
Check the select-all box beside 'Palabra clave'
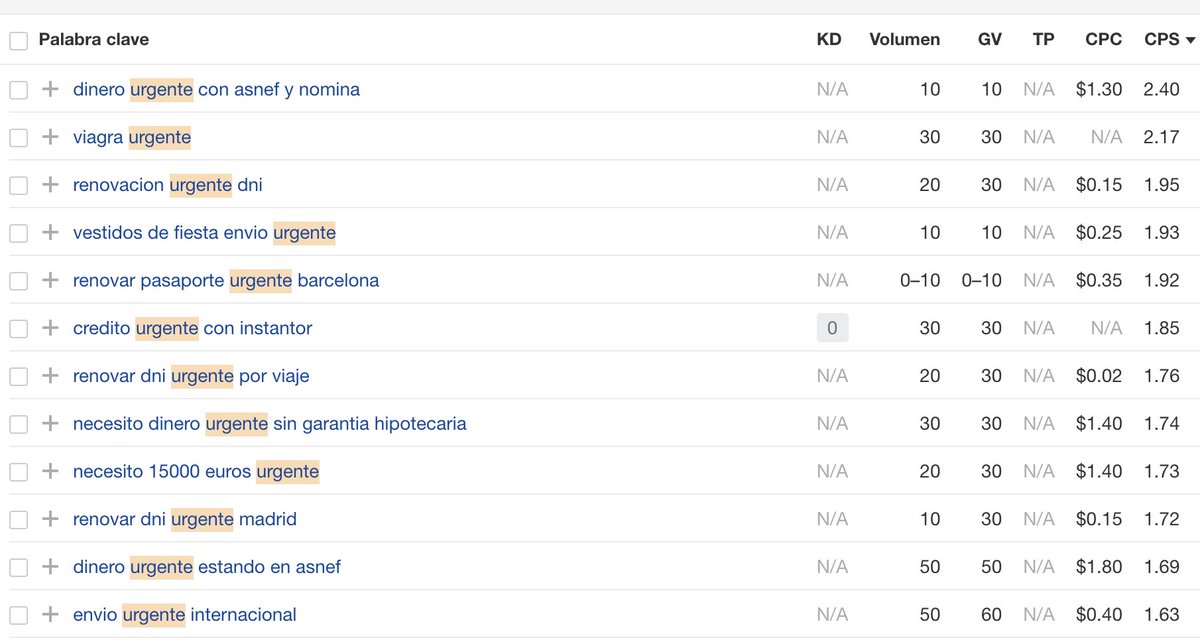coord(18,41)
